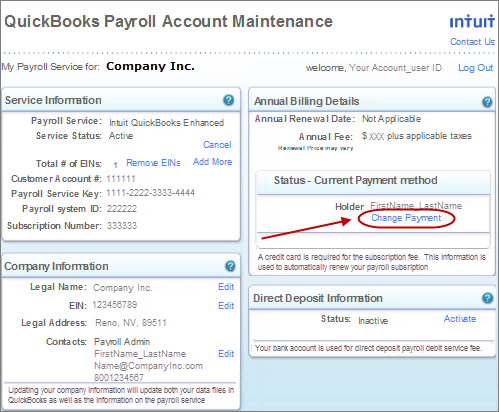Click phone number 8001234567
The image size is (499, 412).
[x=119, y=378]
